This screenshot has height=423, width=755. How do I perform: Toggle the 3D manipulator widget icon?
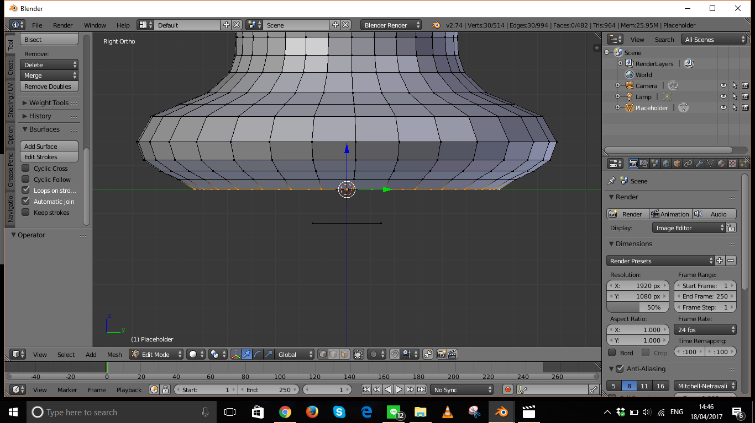coord(235,355)
